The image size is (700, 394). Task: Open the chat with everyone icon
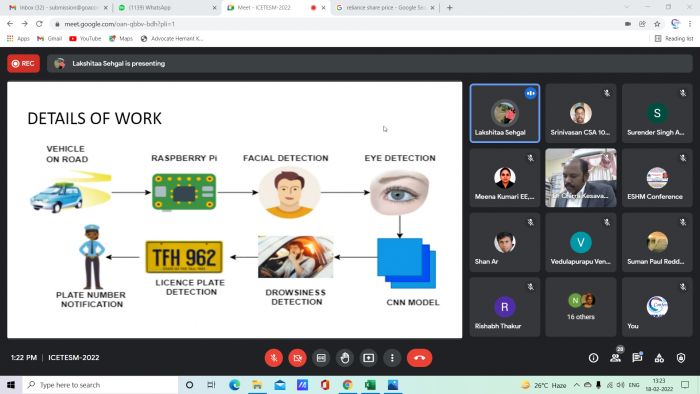click(637, 357)
